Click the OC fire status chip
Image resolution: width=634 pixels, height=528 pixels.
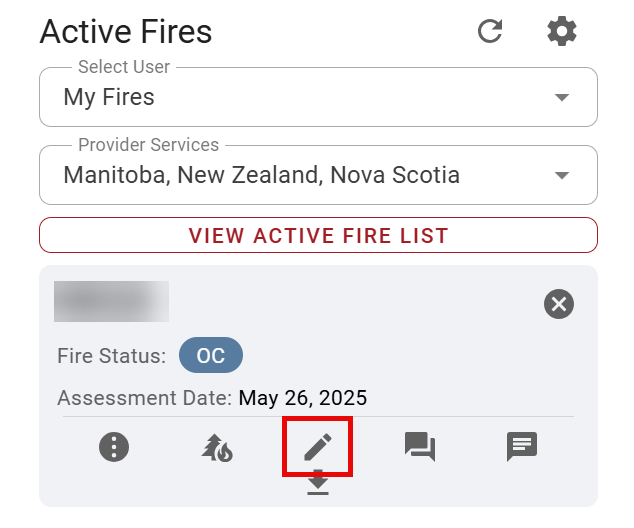[x=211, y=356]
